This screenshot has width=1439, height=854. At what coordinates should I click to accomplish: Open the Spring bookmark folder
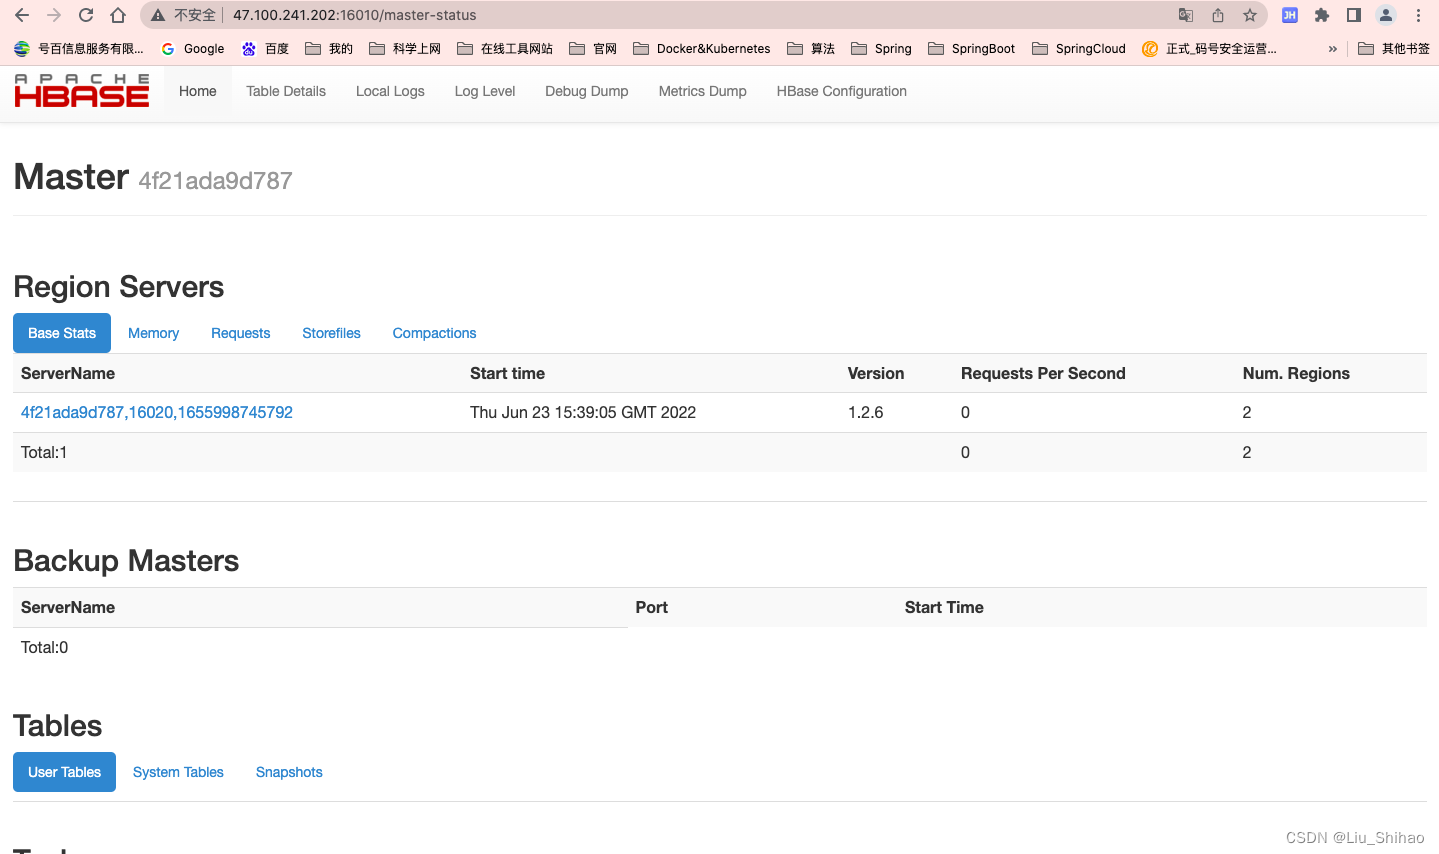point(881,48)
